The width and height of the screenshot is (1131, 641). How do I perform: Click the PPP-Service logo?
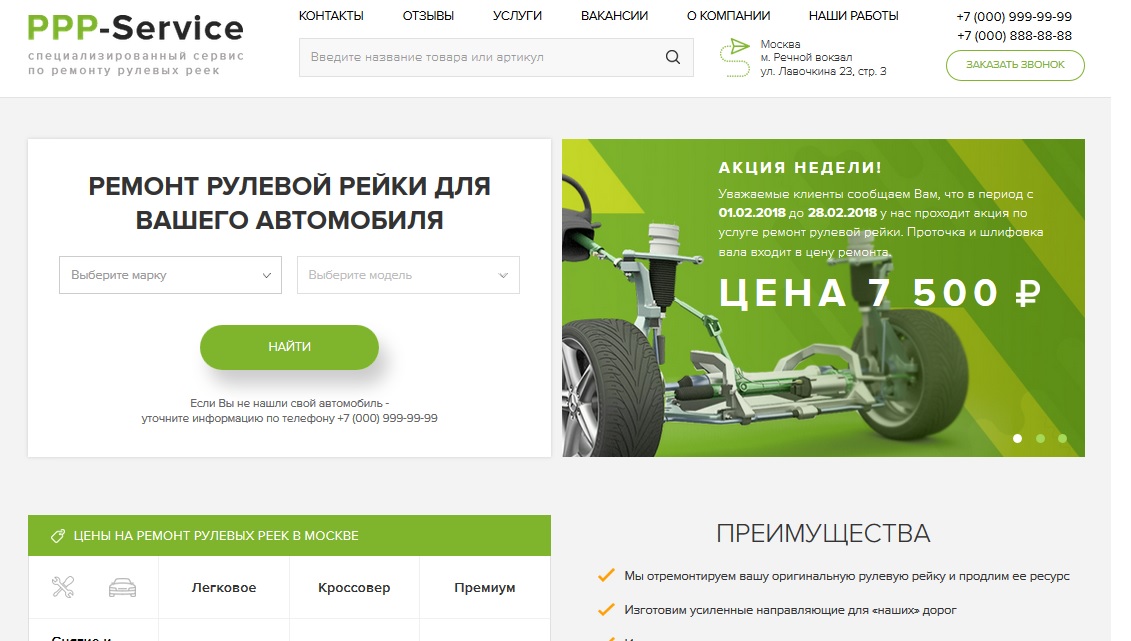136,44
